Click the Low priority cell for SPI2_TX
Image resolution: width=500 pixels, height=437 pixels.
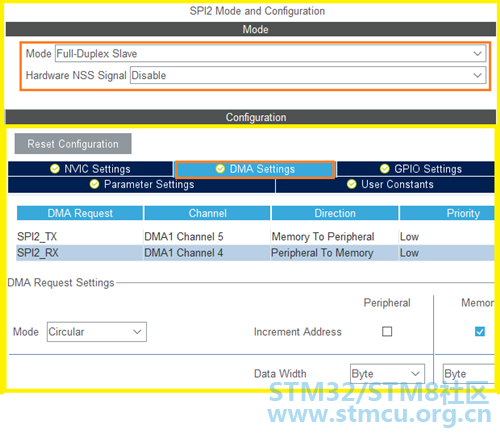(447, 237)
